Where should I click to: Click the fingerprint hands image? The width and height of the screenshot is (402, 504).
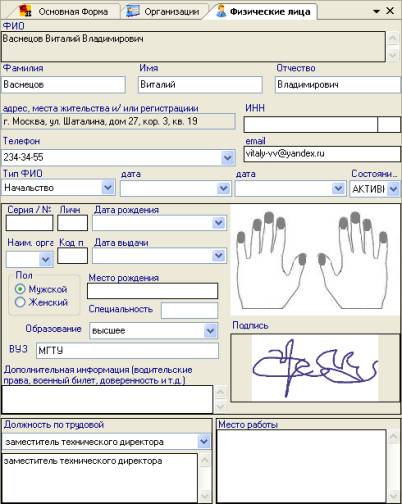(315, 259)
